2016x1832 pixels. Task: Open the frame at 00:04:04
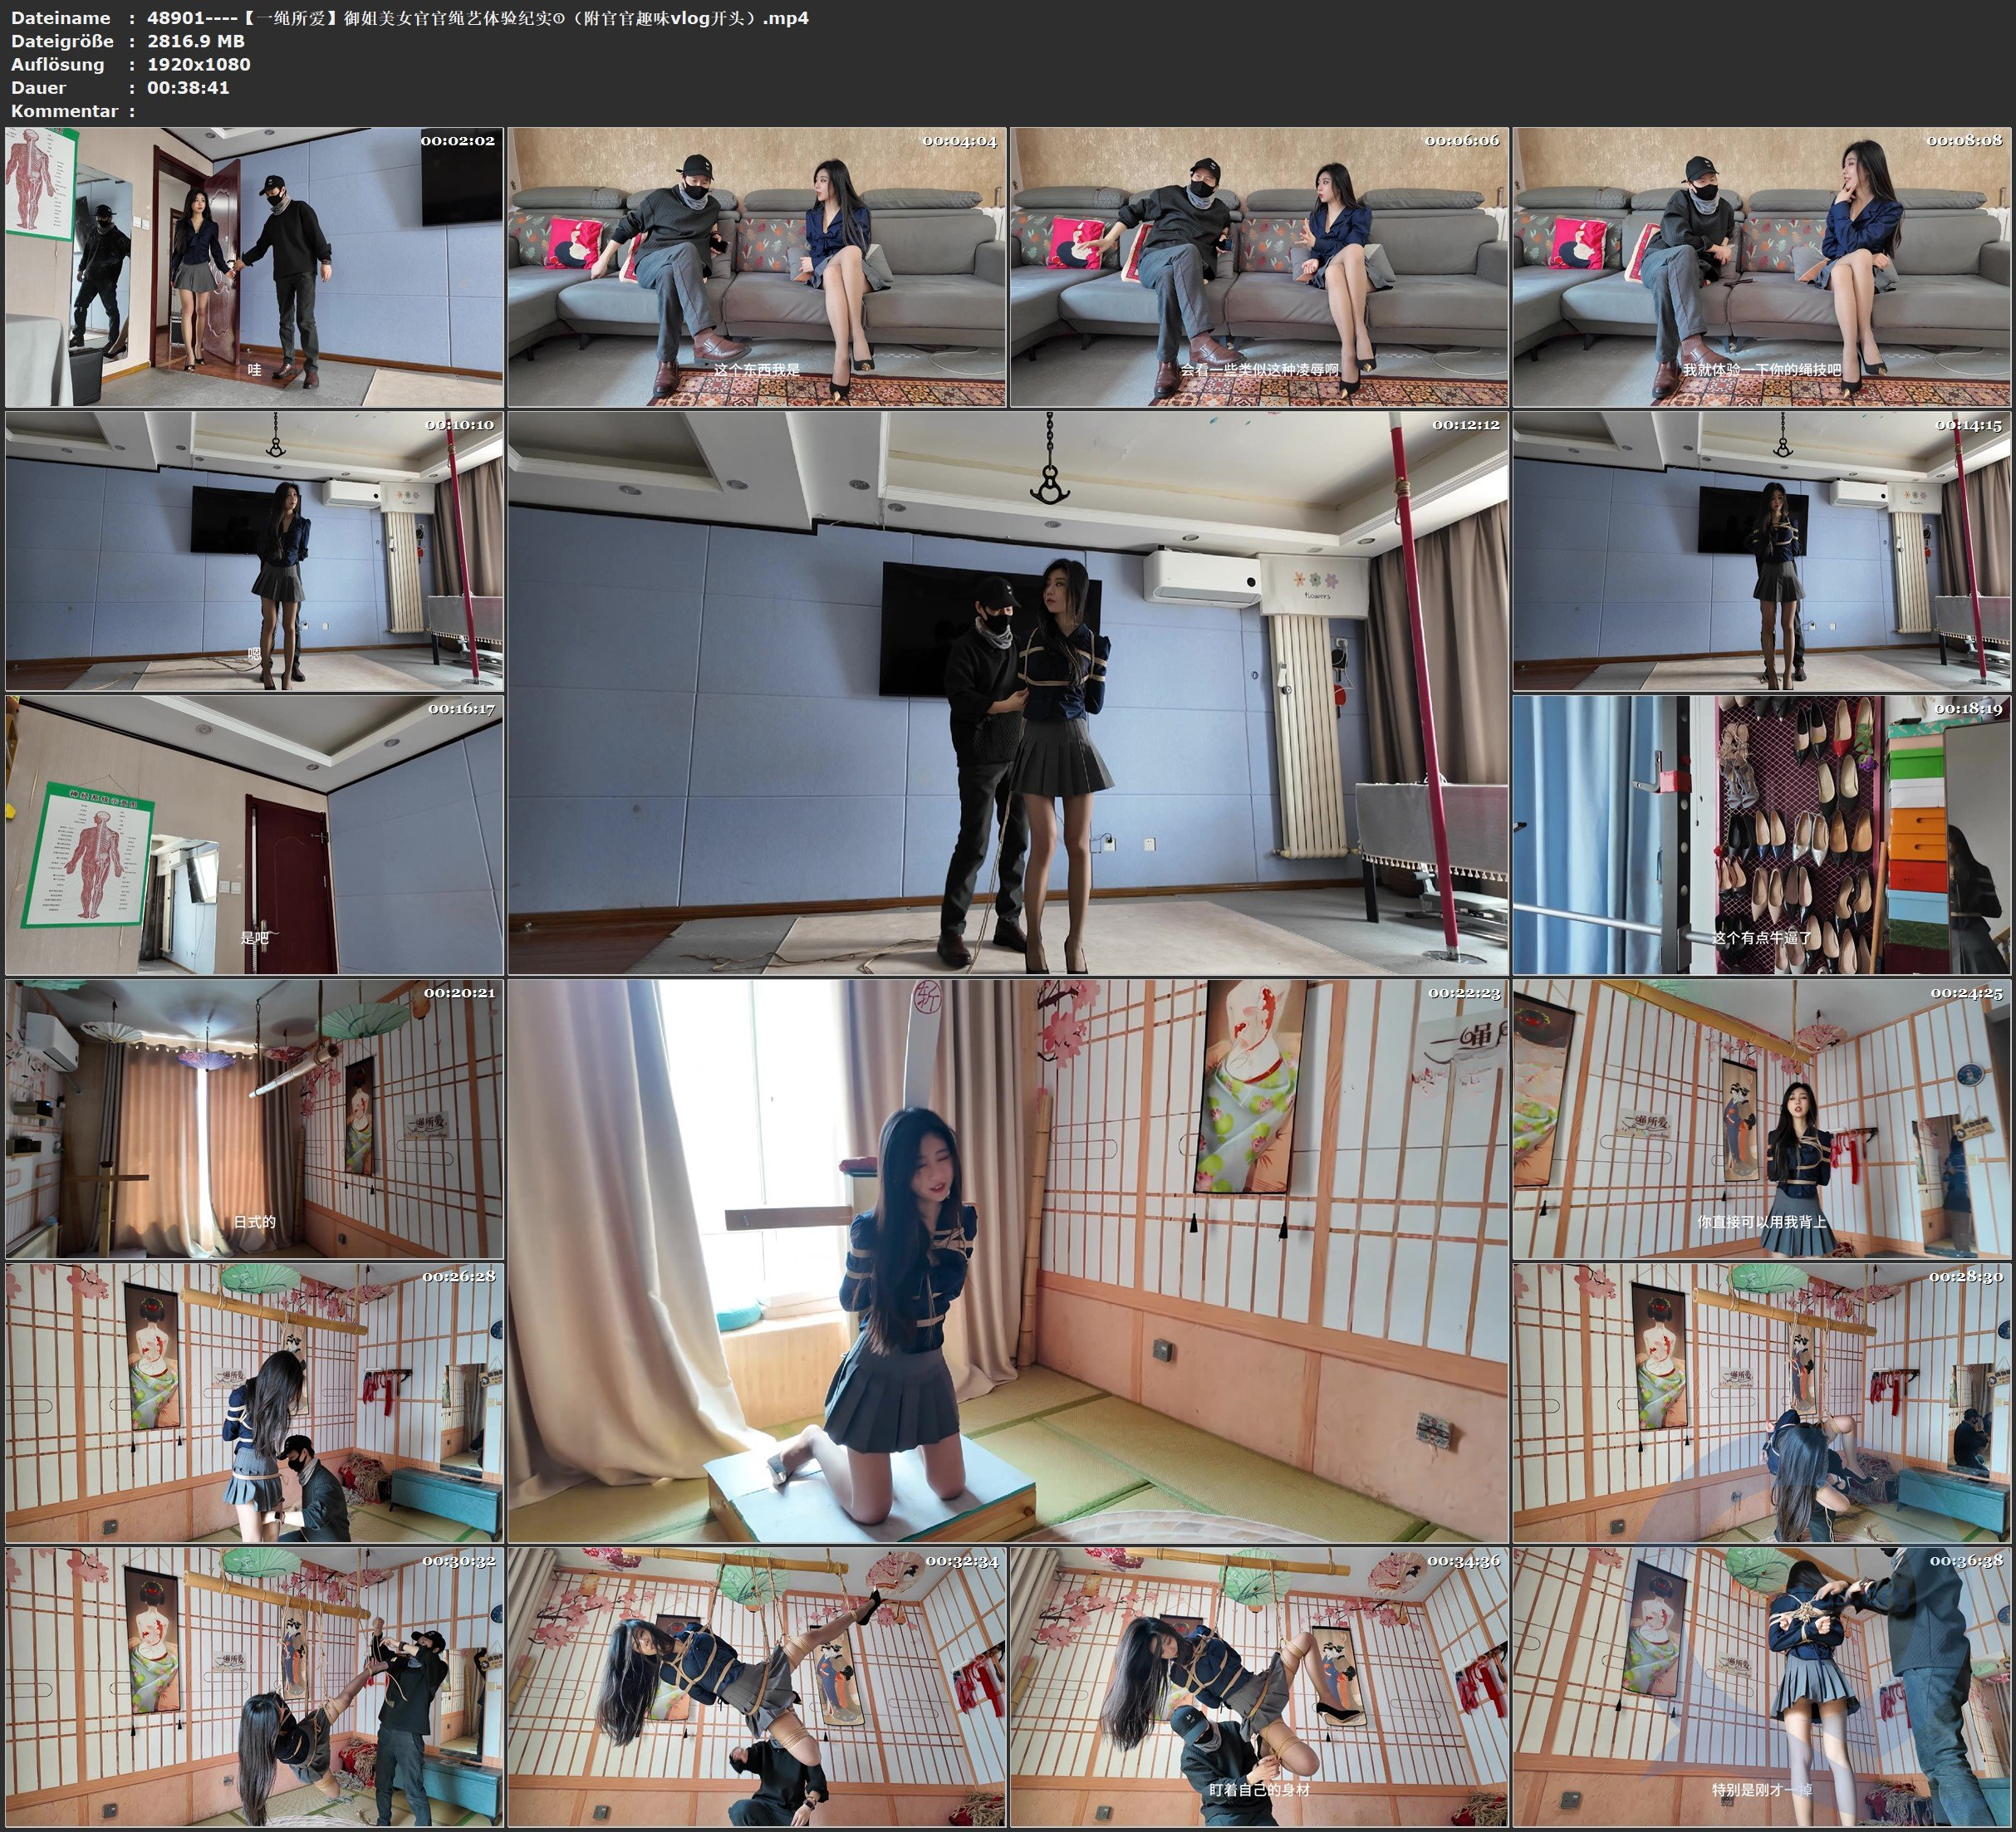tap(756, 267)
